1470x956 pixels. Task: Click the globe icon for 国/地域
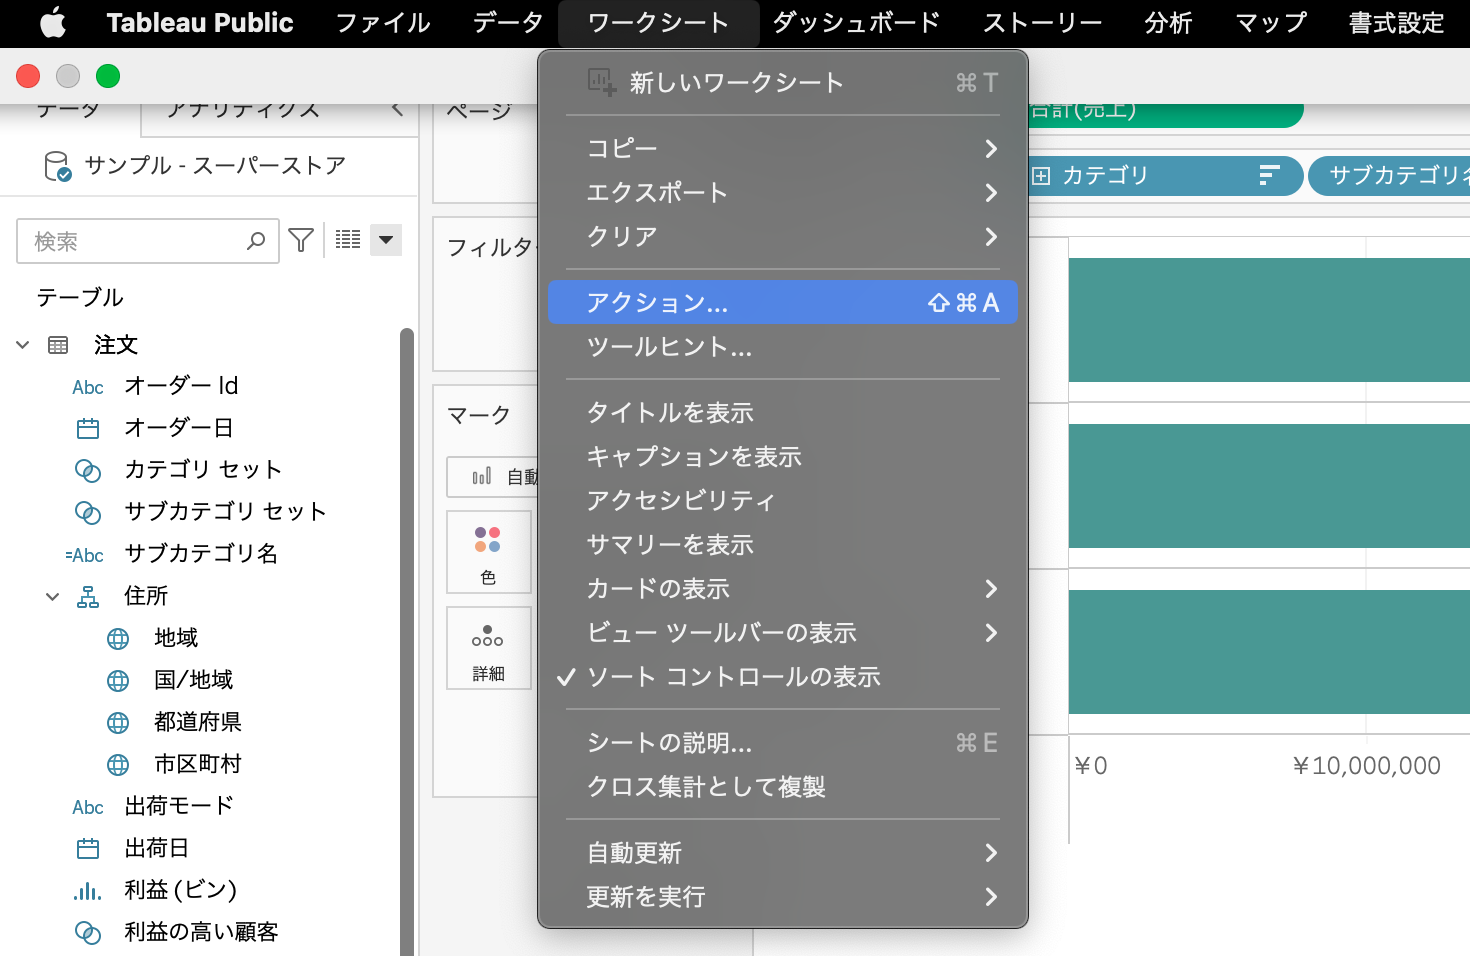click(x=118, y=681)
